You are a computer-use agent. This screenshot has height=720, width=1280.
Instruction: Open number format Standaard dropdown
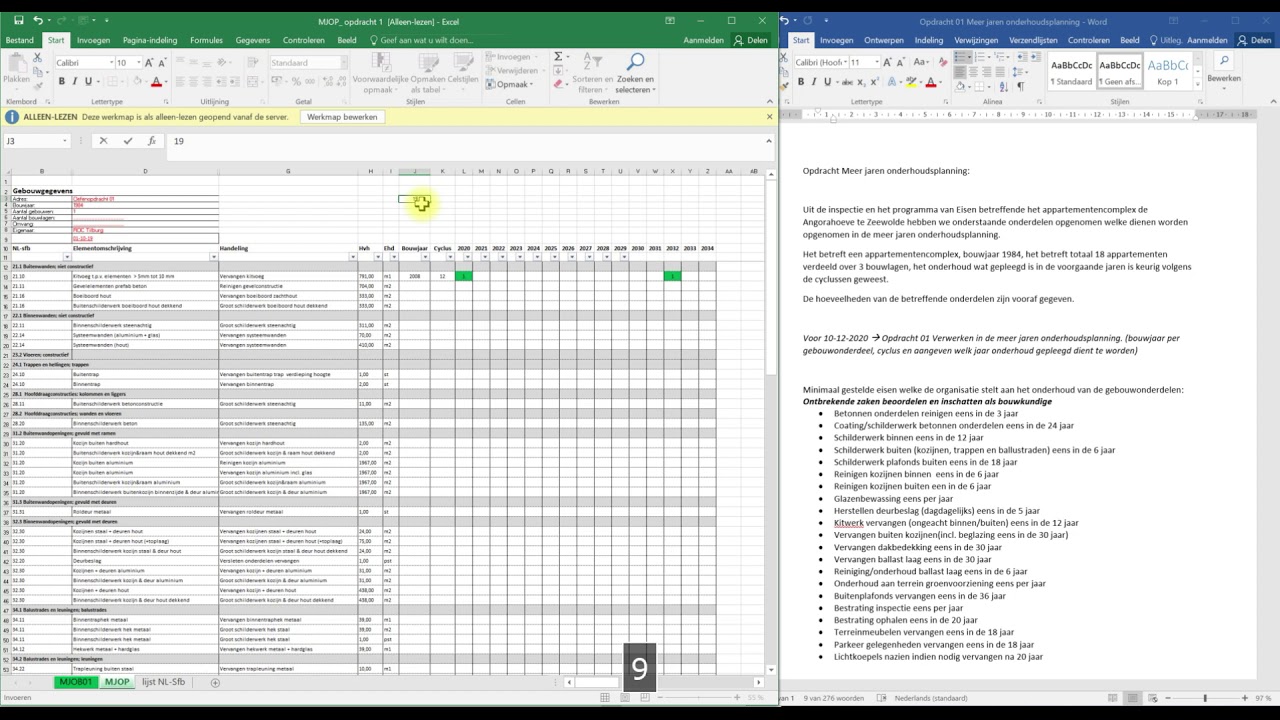pyautogui.click(x=343, y=63)
